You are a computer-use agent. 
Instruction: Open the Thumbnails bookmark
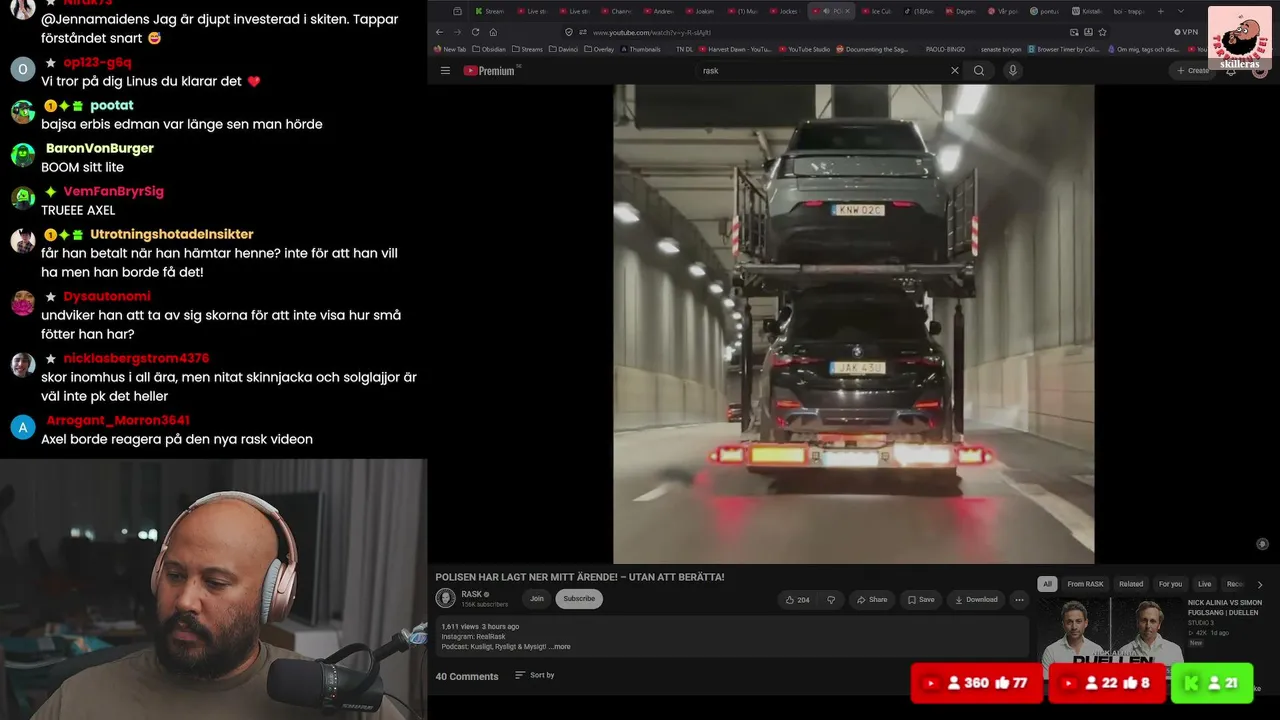coord(640,49)
